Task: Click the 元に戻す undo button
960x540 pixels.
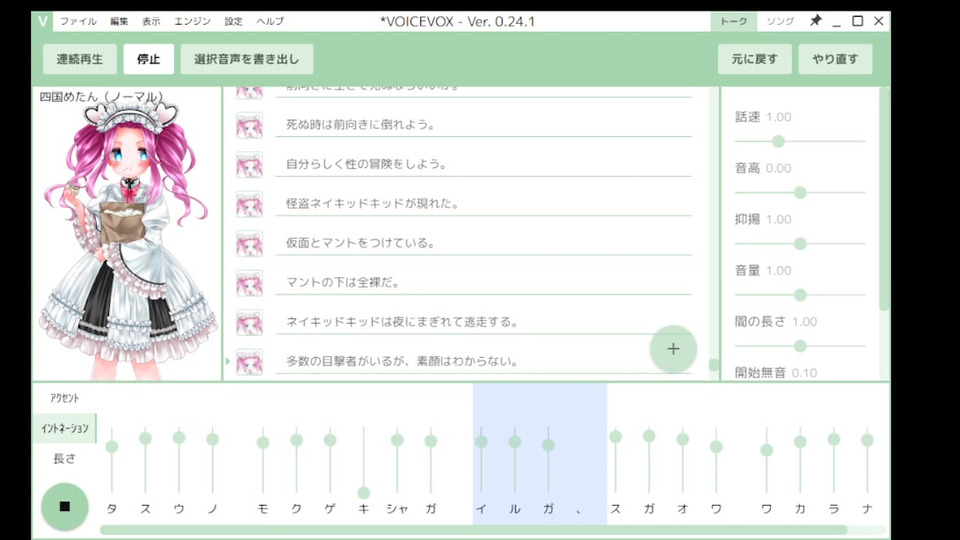Action: (x=754, y=59)
